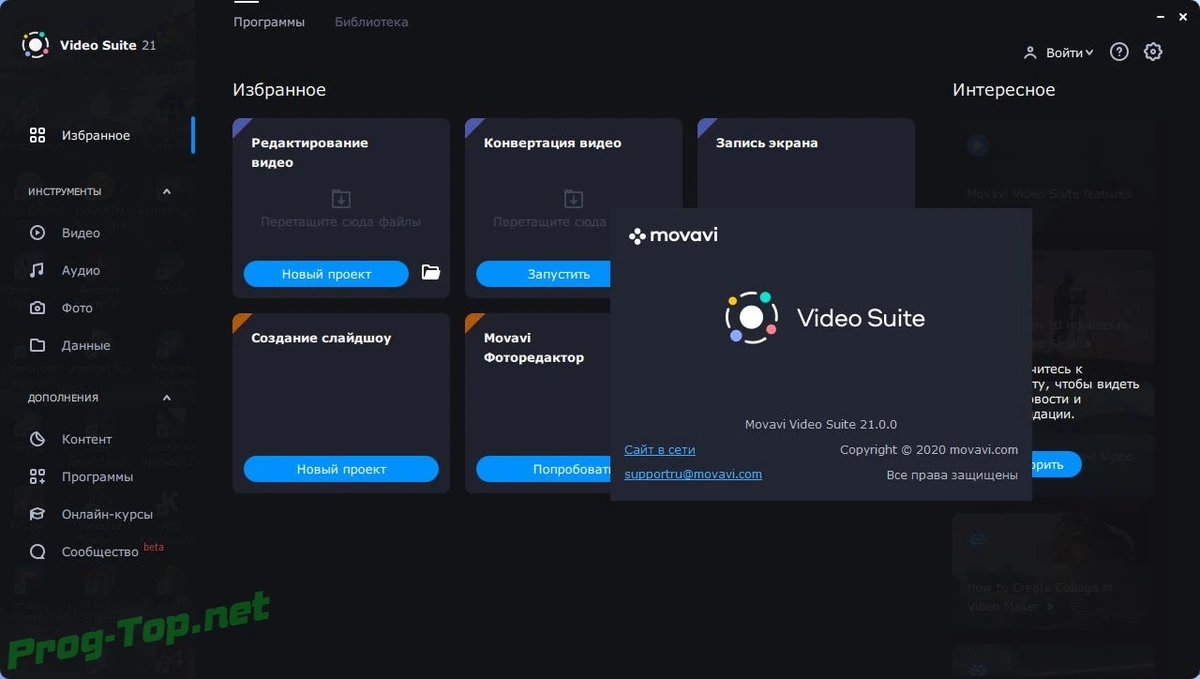
Task: Click the Запись экрана card title
Action: tap(767, 143)
